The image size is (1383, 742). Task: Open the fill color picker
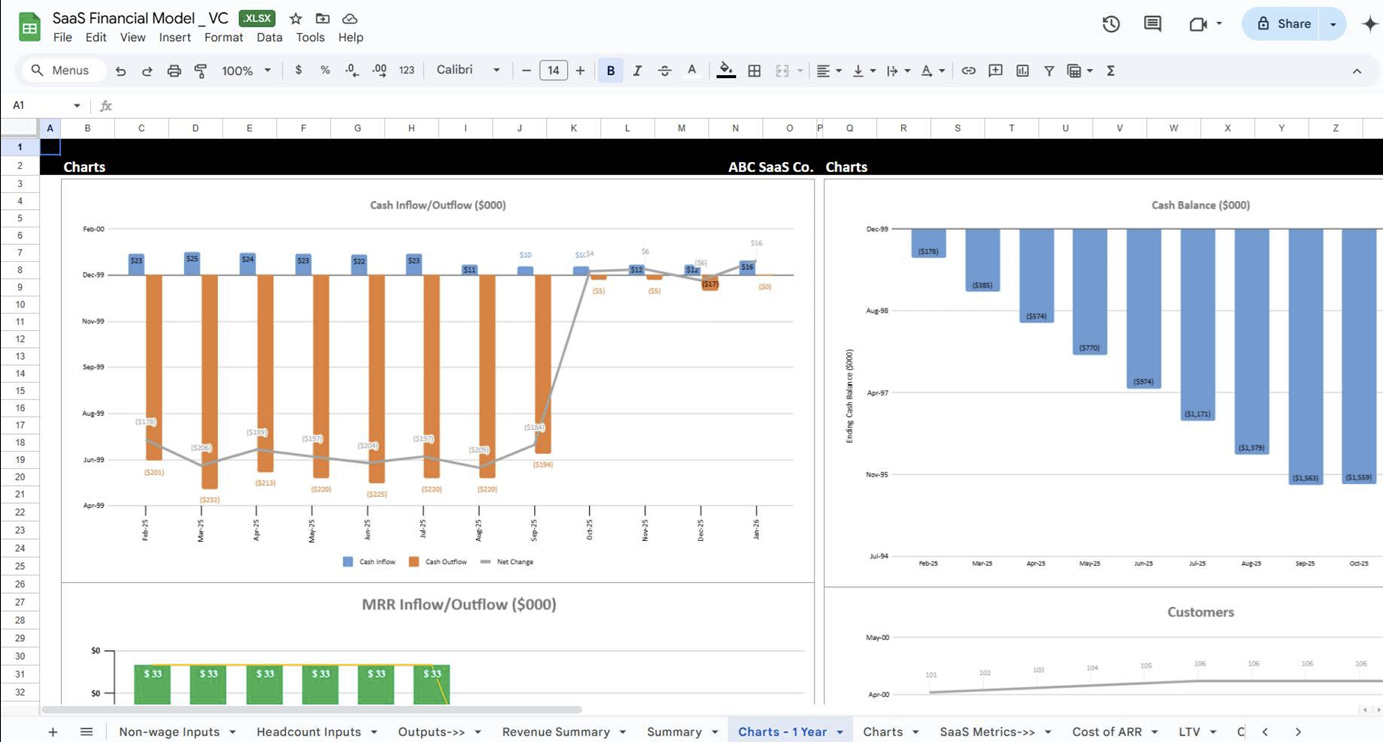(725, 70)
